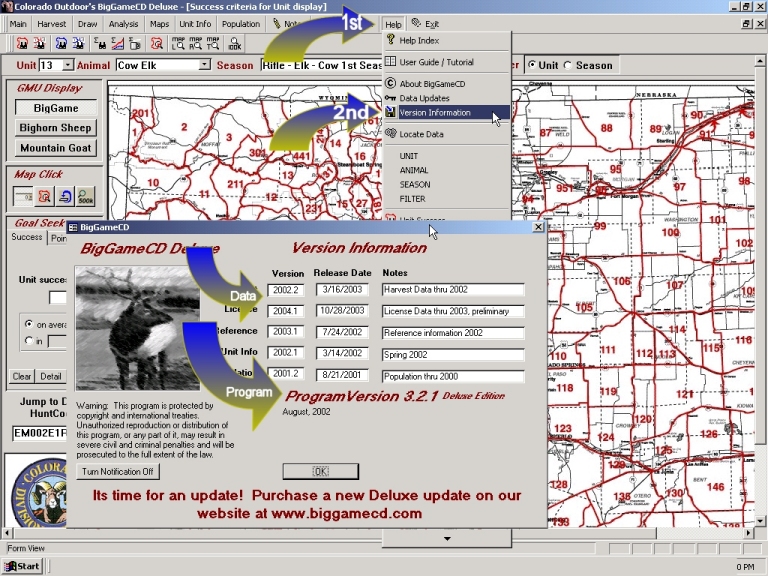Screen dimensions: 768x576
Task: Click the elk photo in version dialog
Action: pos(138,328)
